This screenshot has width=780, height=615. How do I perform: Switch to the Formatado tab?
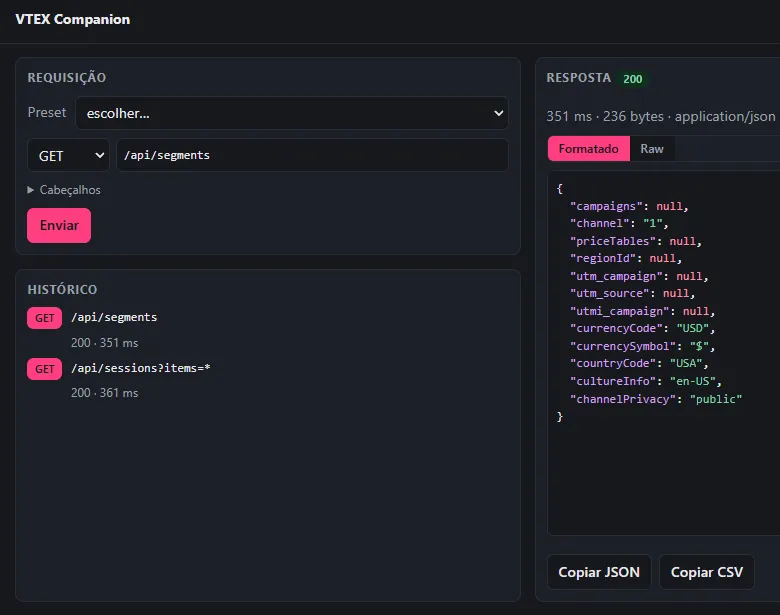click(588, 149)
